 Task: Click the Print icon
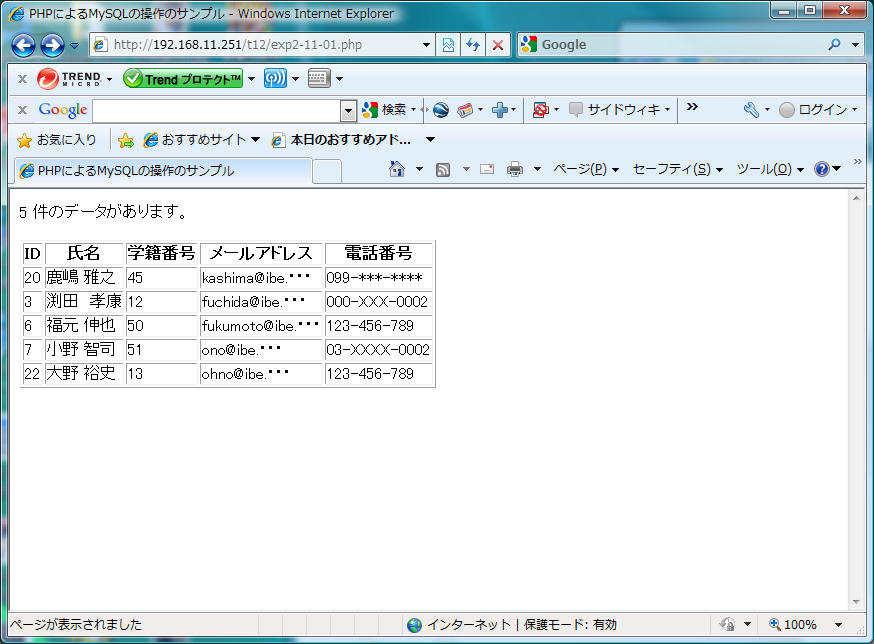pyautogui.click(x=515, y=169)
